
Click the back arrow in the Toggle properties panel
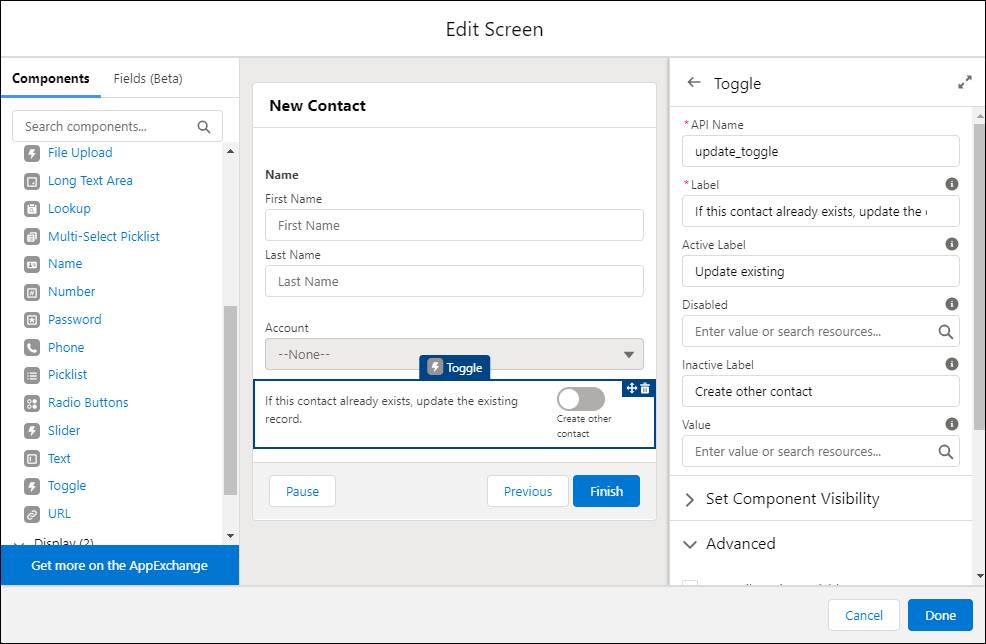coord(694,84)
